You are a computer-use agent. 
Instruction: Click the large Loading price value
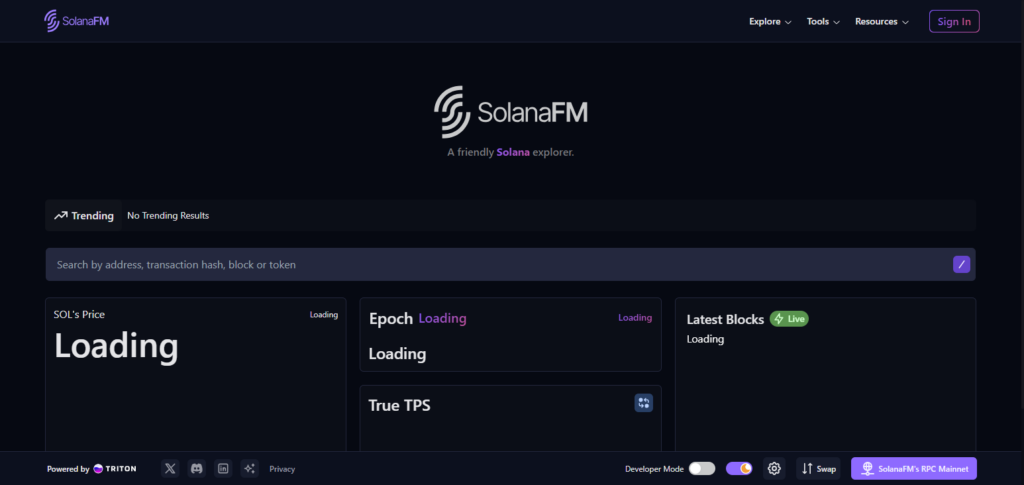pyautogui.click(x=116, y=346)
